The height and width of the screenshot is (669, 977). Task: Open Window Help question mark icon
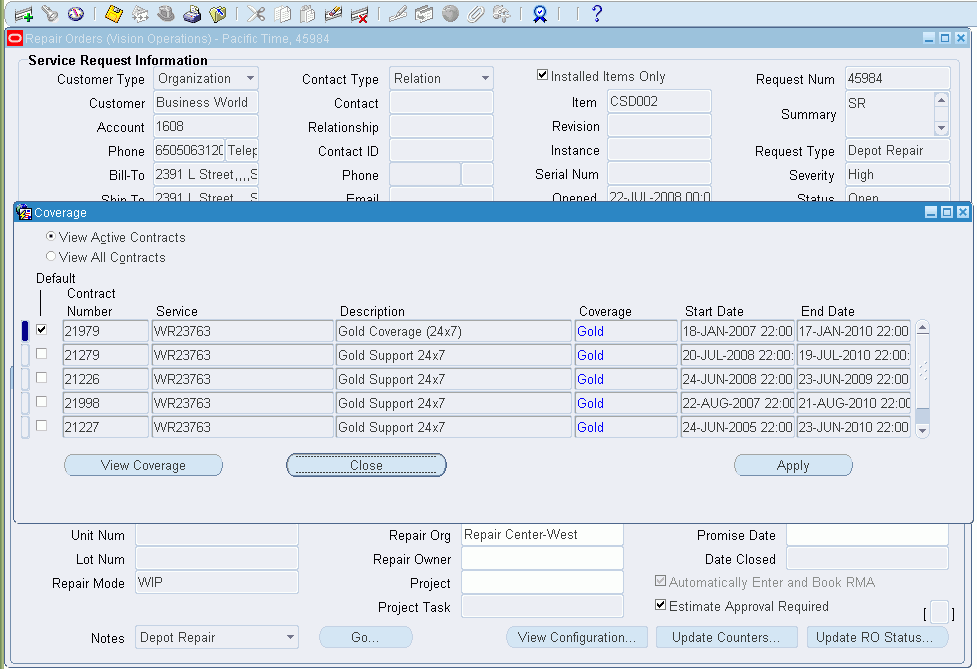click(x=596, y=14)
